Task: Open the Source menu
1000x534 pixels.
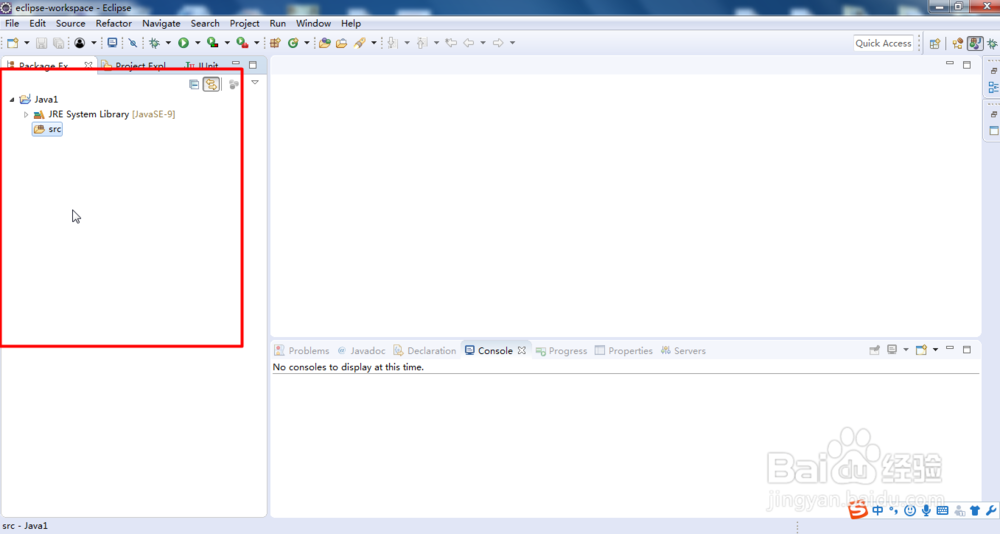Action: (70, 23)
